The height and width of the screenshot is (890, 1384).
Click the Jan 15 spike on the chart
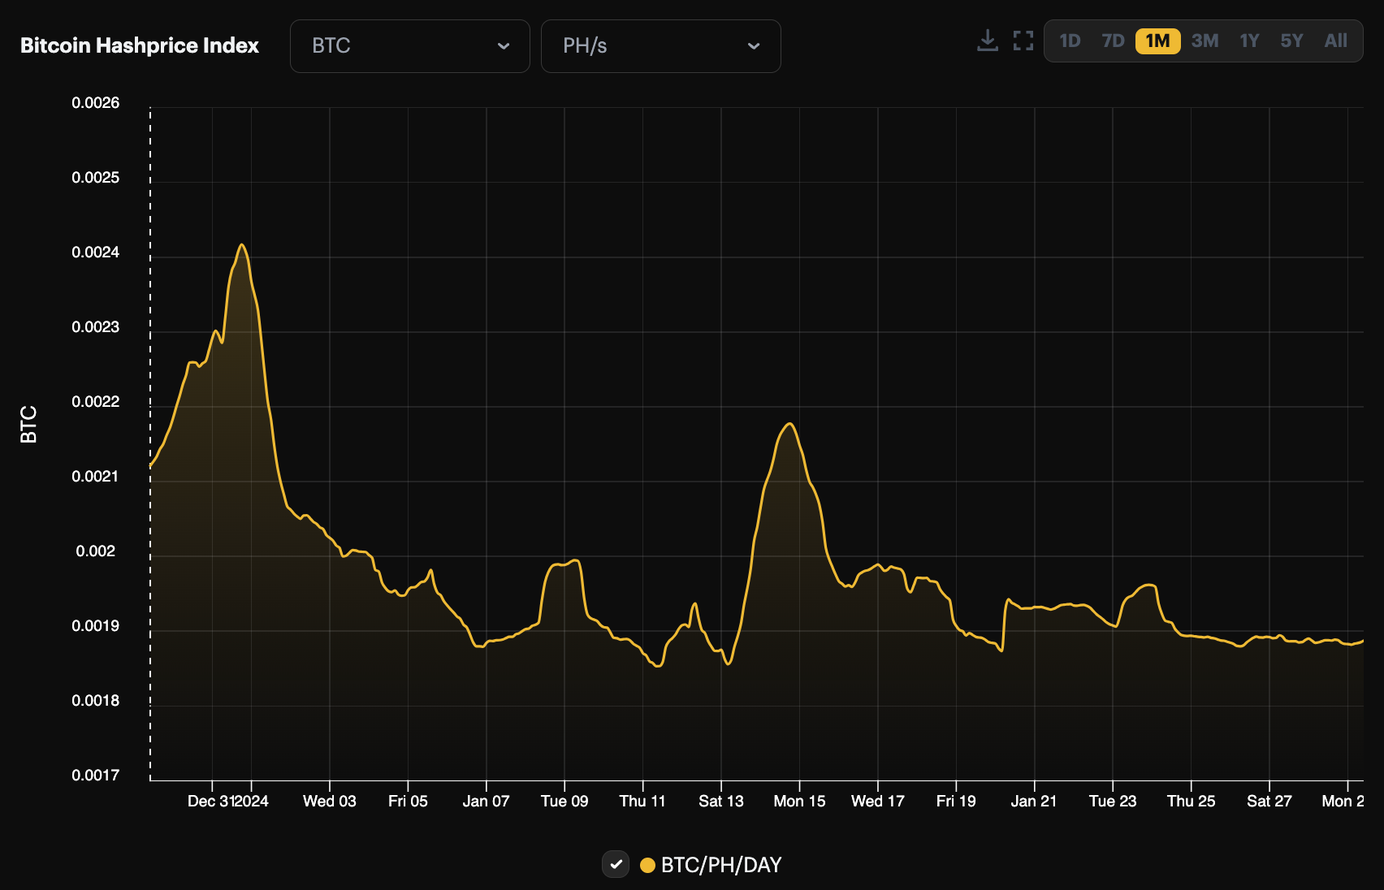(x=788, y=425)
